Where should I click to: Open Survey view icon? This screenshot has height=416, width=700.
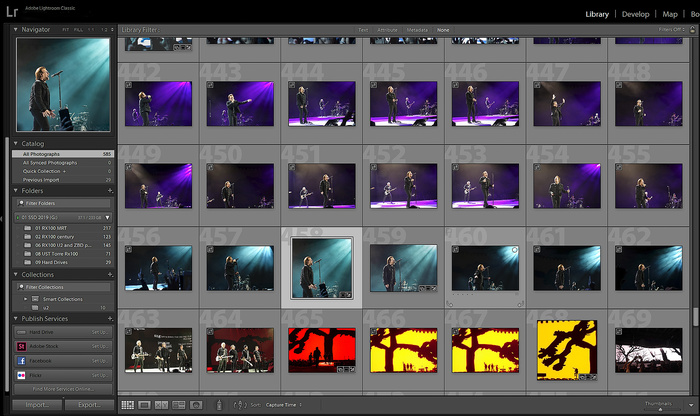coord(179,405)
